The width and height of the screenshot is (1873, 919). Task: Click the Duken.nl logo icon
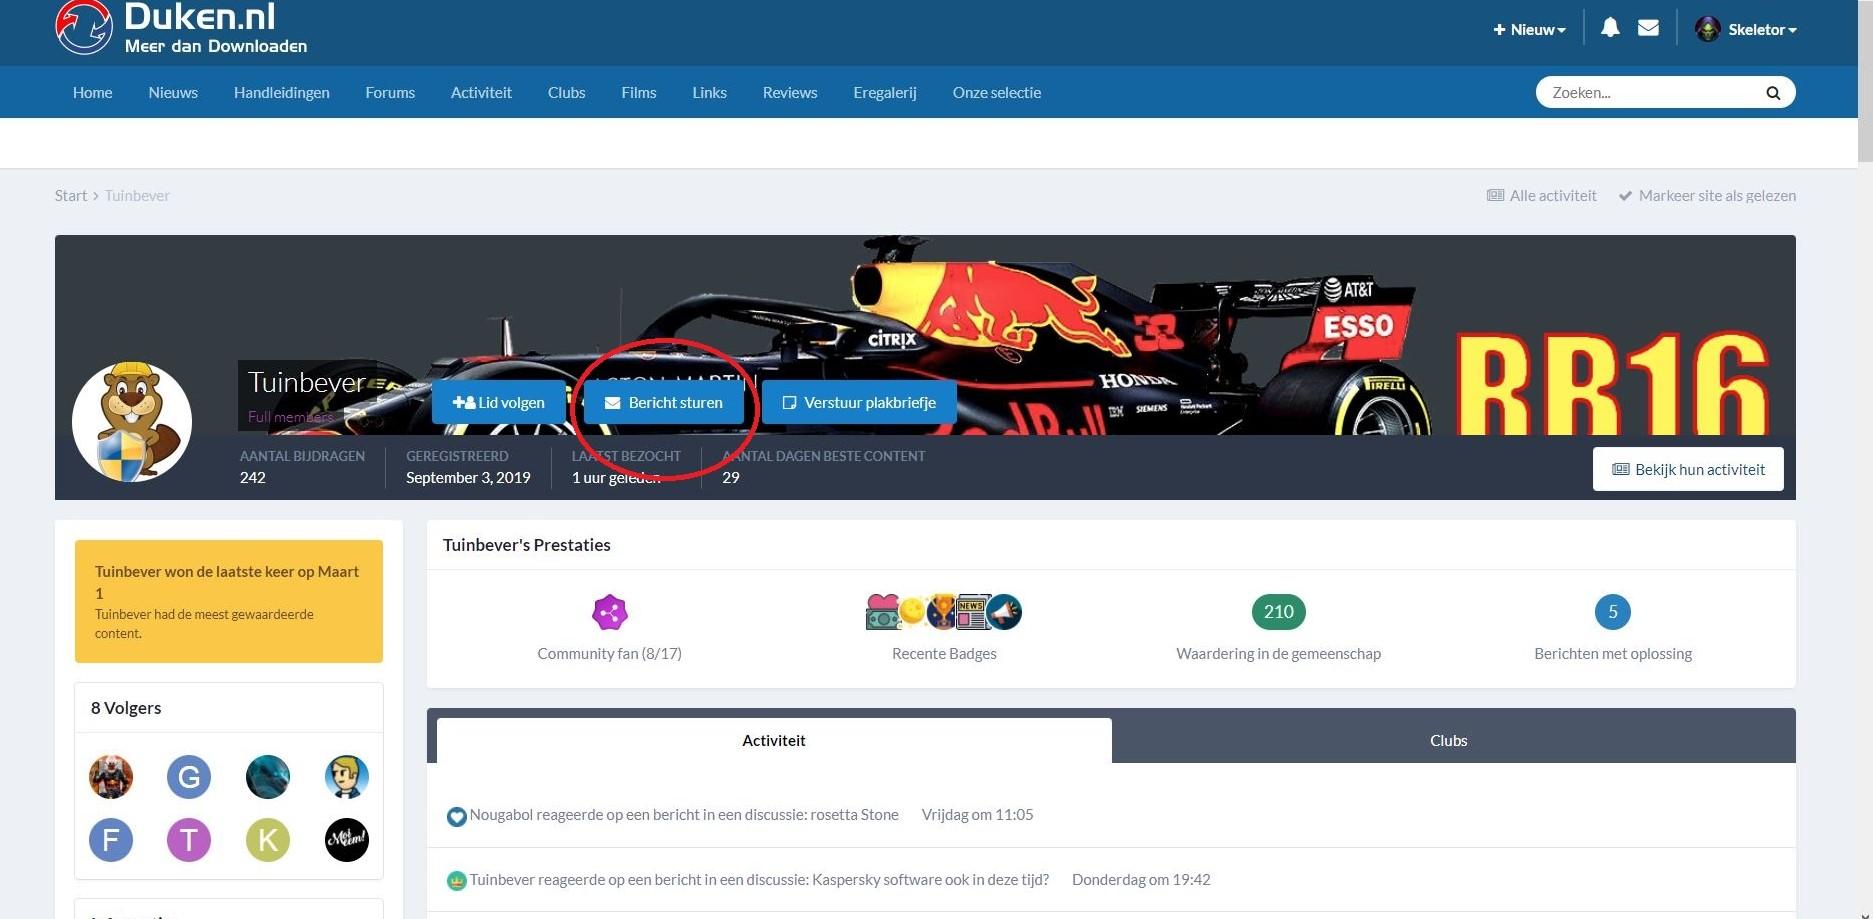coord(84,27)
